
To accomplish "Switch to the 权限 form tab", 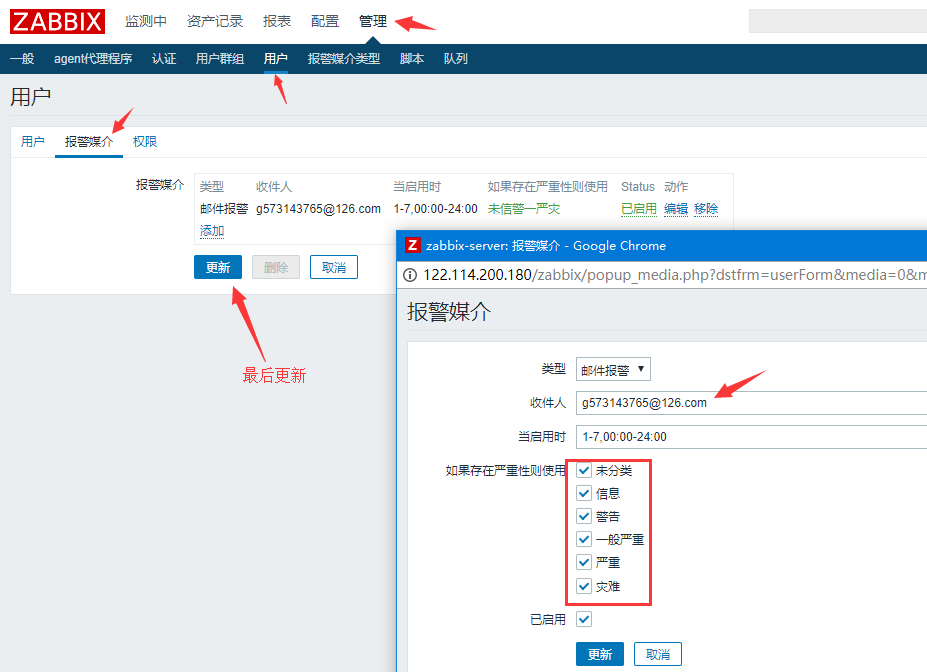I will pos(145,142).
